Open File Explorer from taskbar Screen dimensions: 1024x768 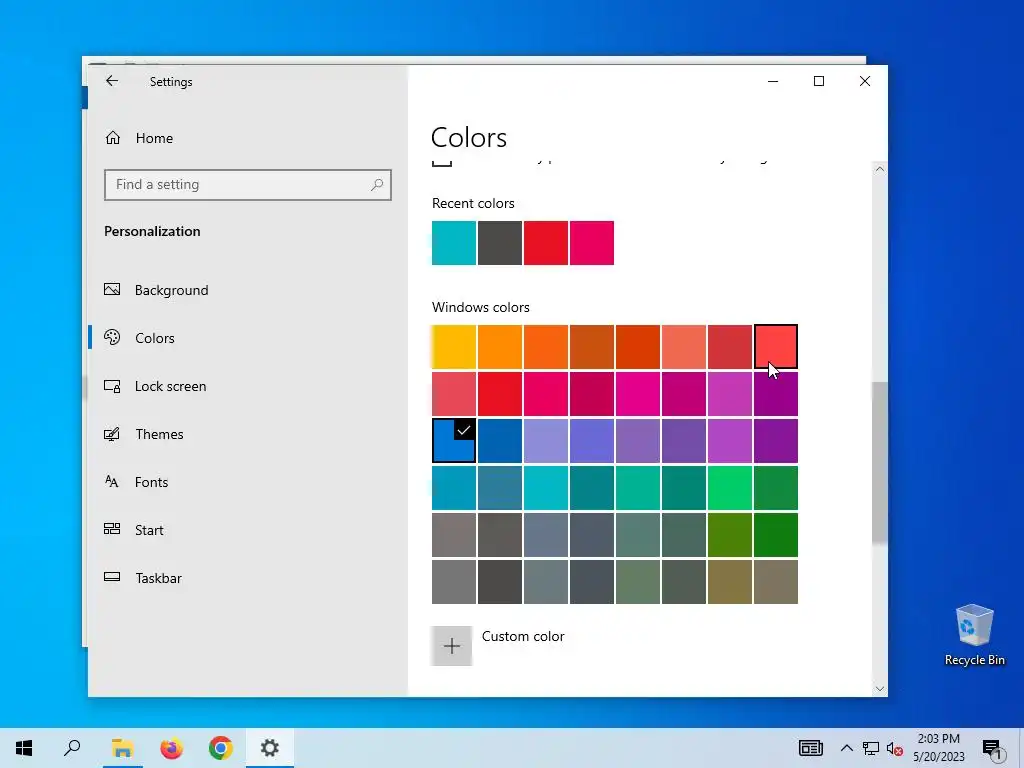pos(122,748)
